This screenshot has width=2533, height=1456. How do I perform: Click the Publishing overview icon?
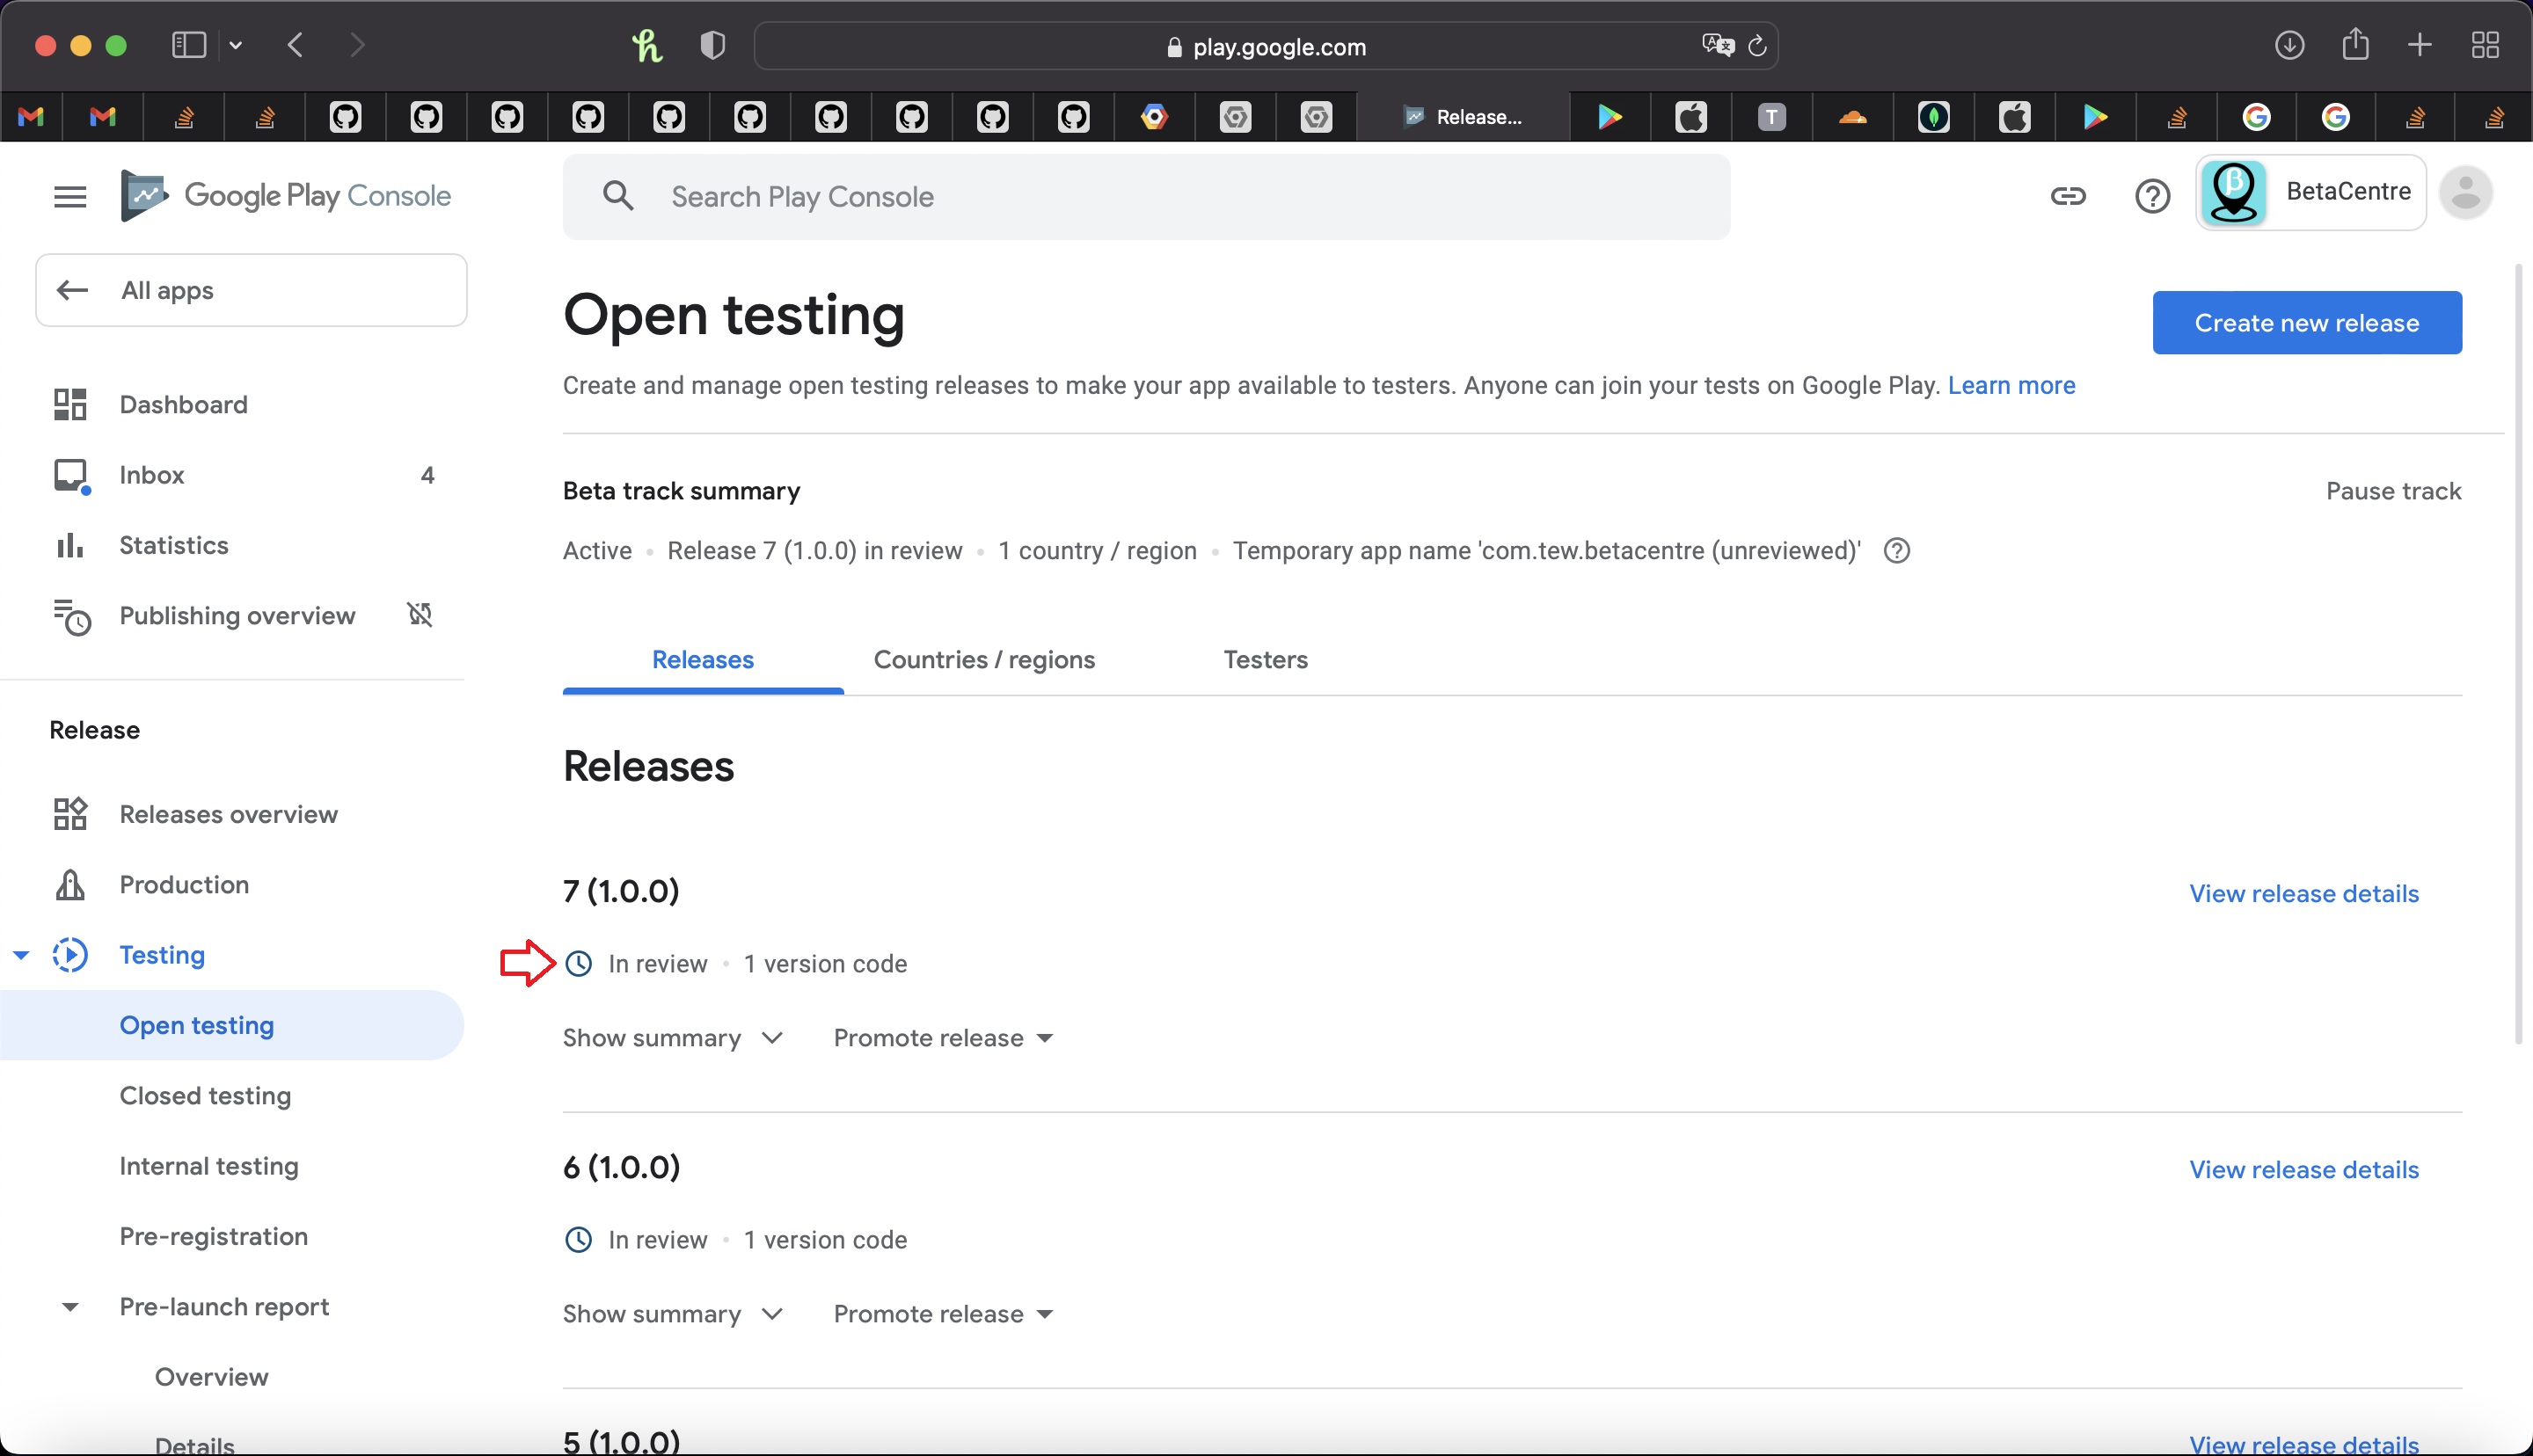tap(69, 615)
